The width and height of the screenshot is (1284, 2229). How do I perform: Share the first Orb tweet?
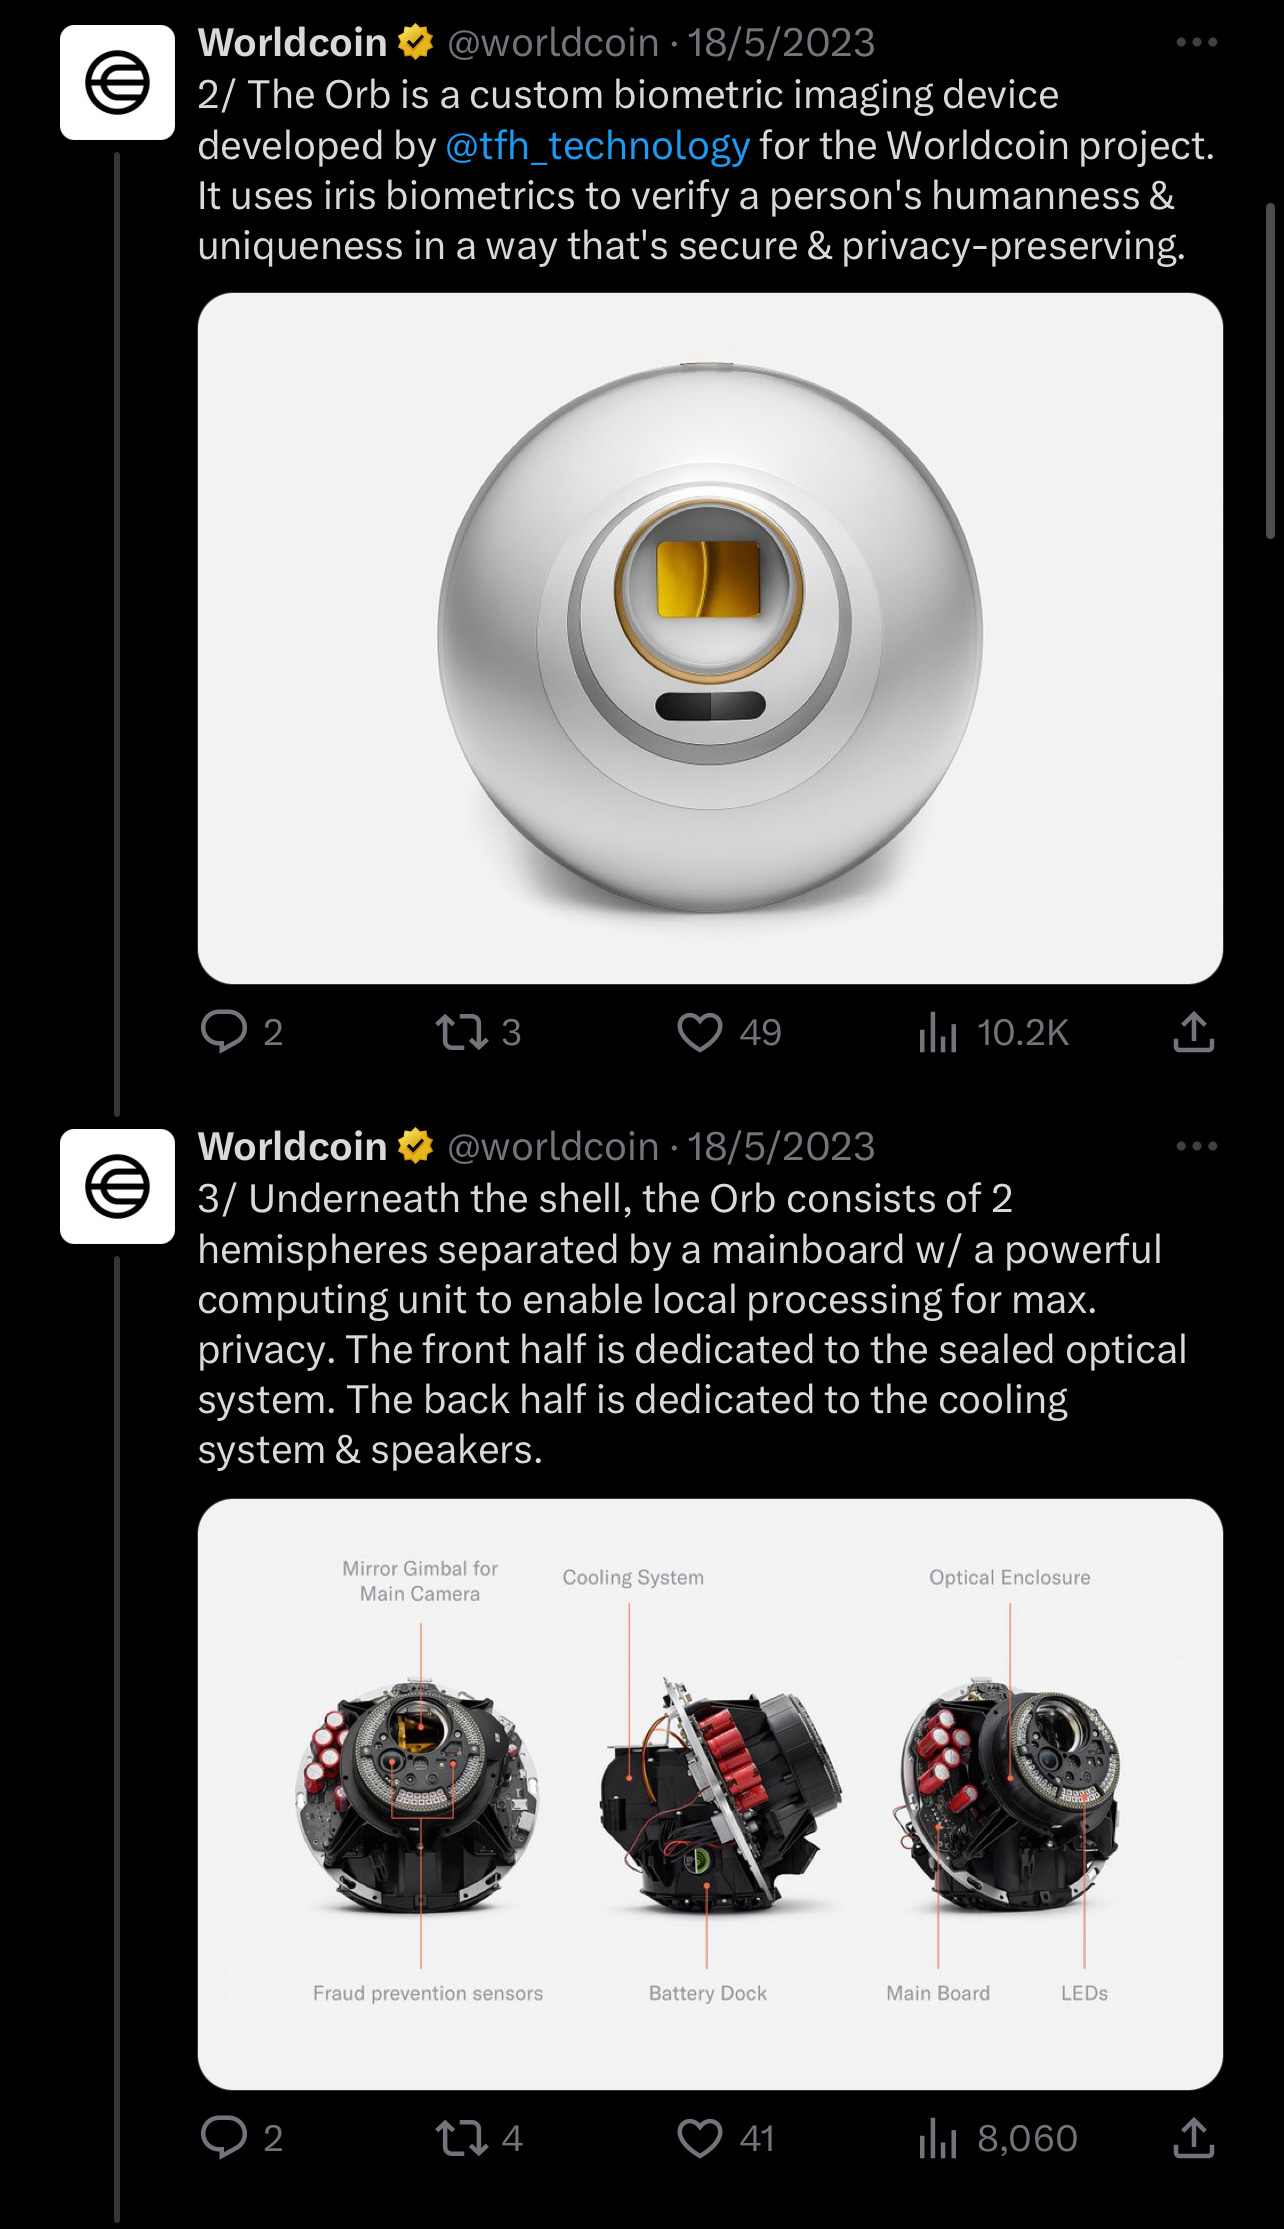click(x=1193, y=1031)
